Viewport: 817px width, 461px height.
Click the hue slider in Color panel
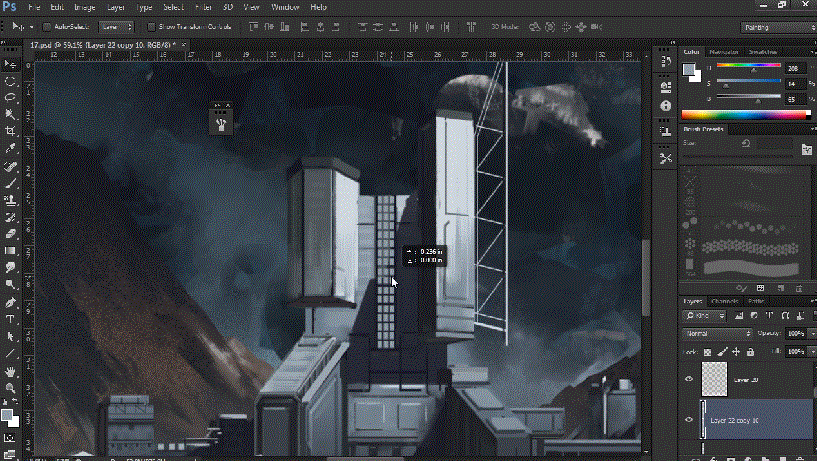coord(748,65)
